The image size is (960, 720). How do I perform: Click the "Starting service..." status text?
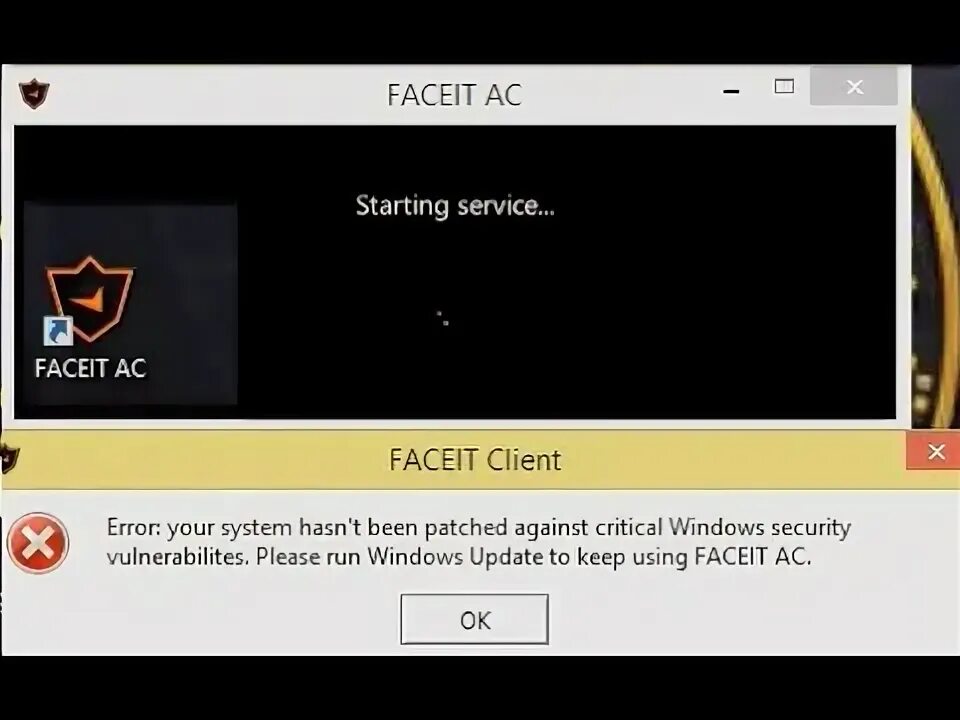[455, 206]
